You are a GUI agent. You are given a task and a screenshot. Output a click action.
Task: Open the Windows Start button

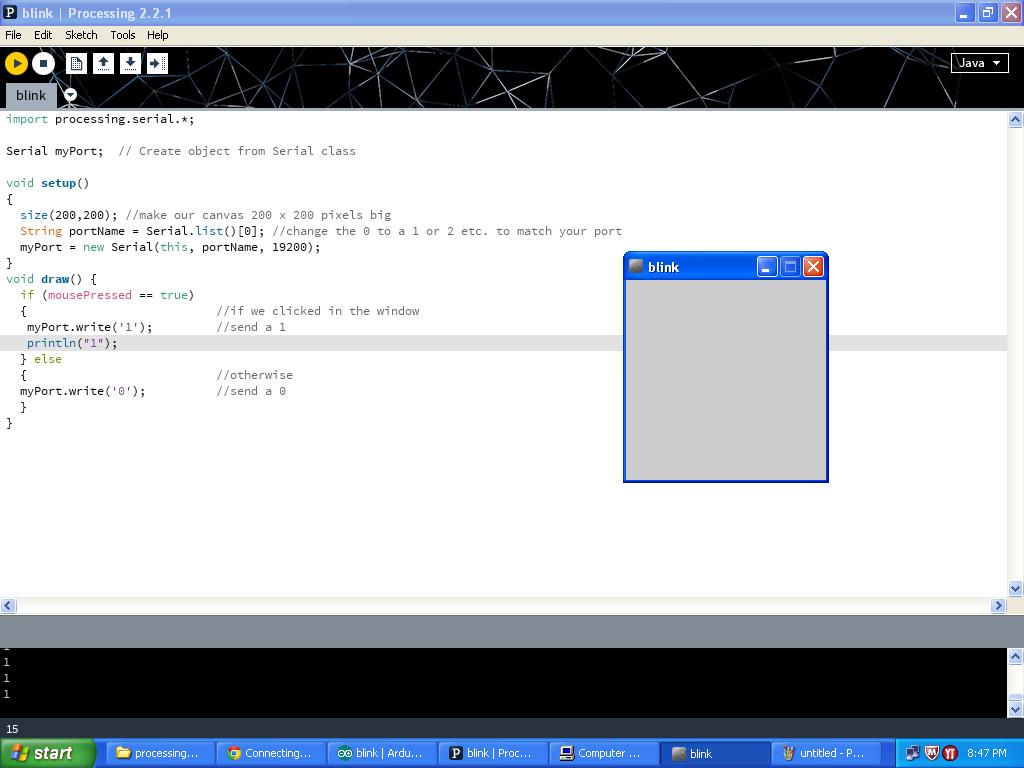click(x=48, y=753)
